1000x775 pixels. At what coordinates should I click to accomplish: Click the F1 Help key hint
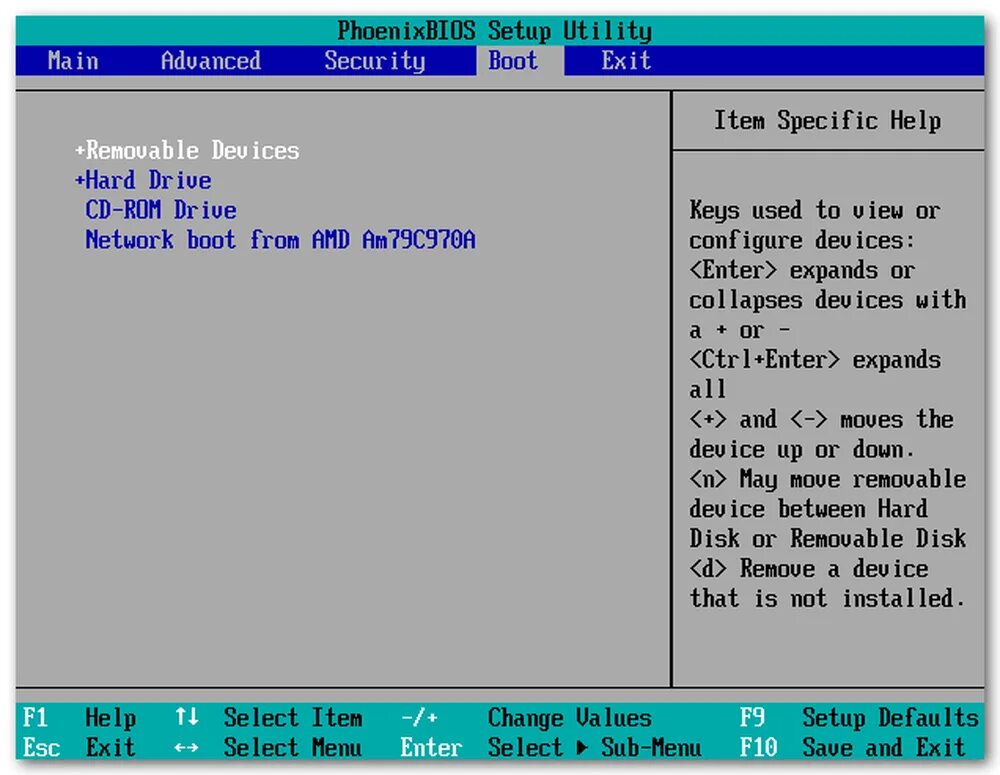79,718
